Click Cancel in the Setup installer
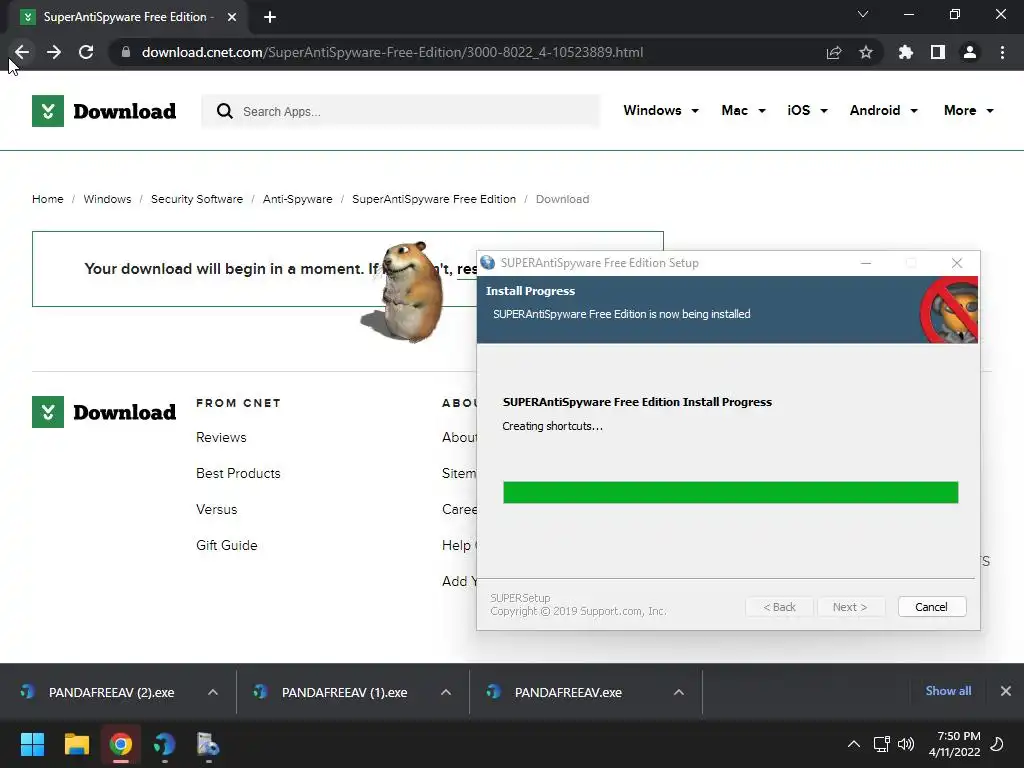The image size is (1024, 768). [931, 607]
